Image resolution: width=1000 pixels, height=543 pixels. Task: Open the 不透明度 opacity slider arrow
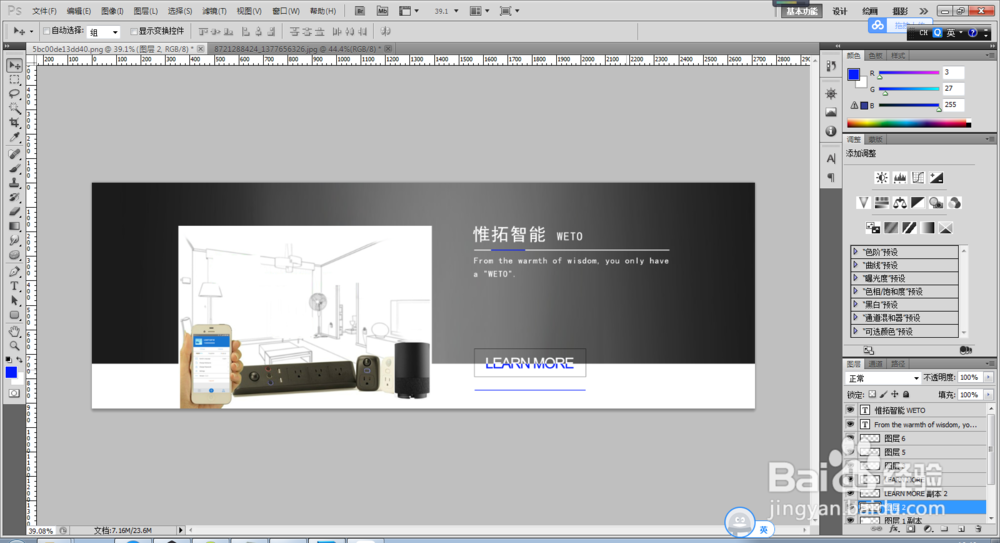(x=989, y=378)
